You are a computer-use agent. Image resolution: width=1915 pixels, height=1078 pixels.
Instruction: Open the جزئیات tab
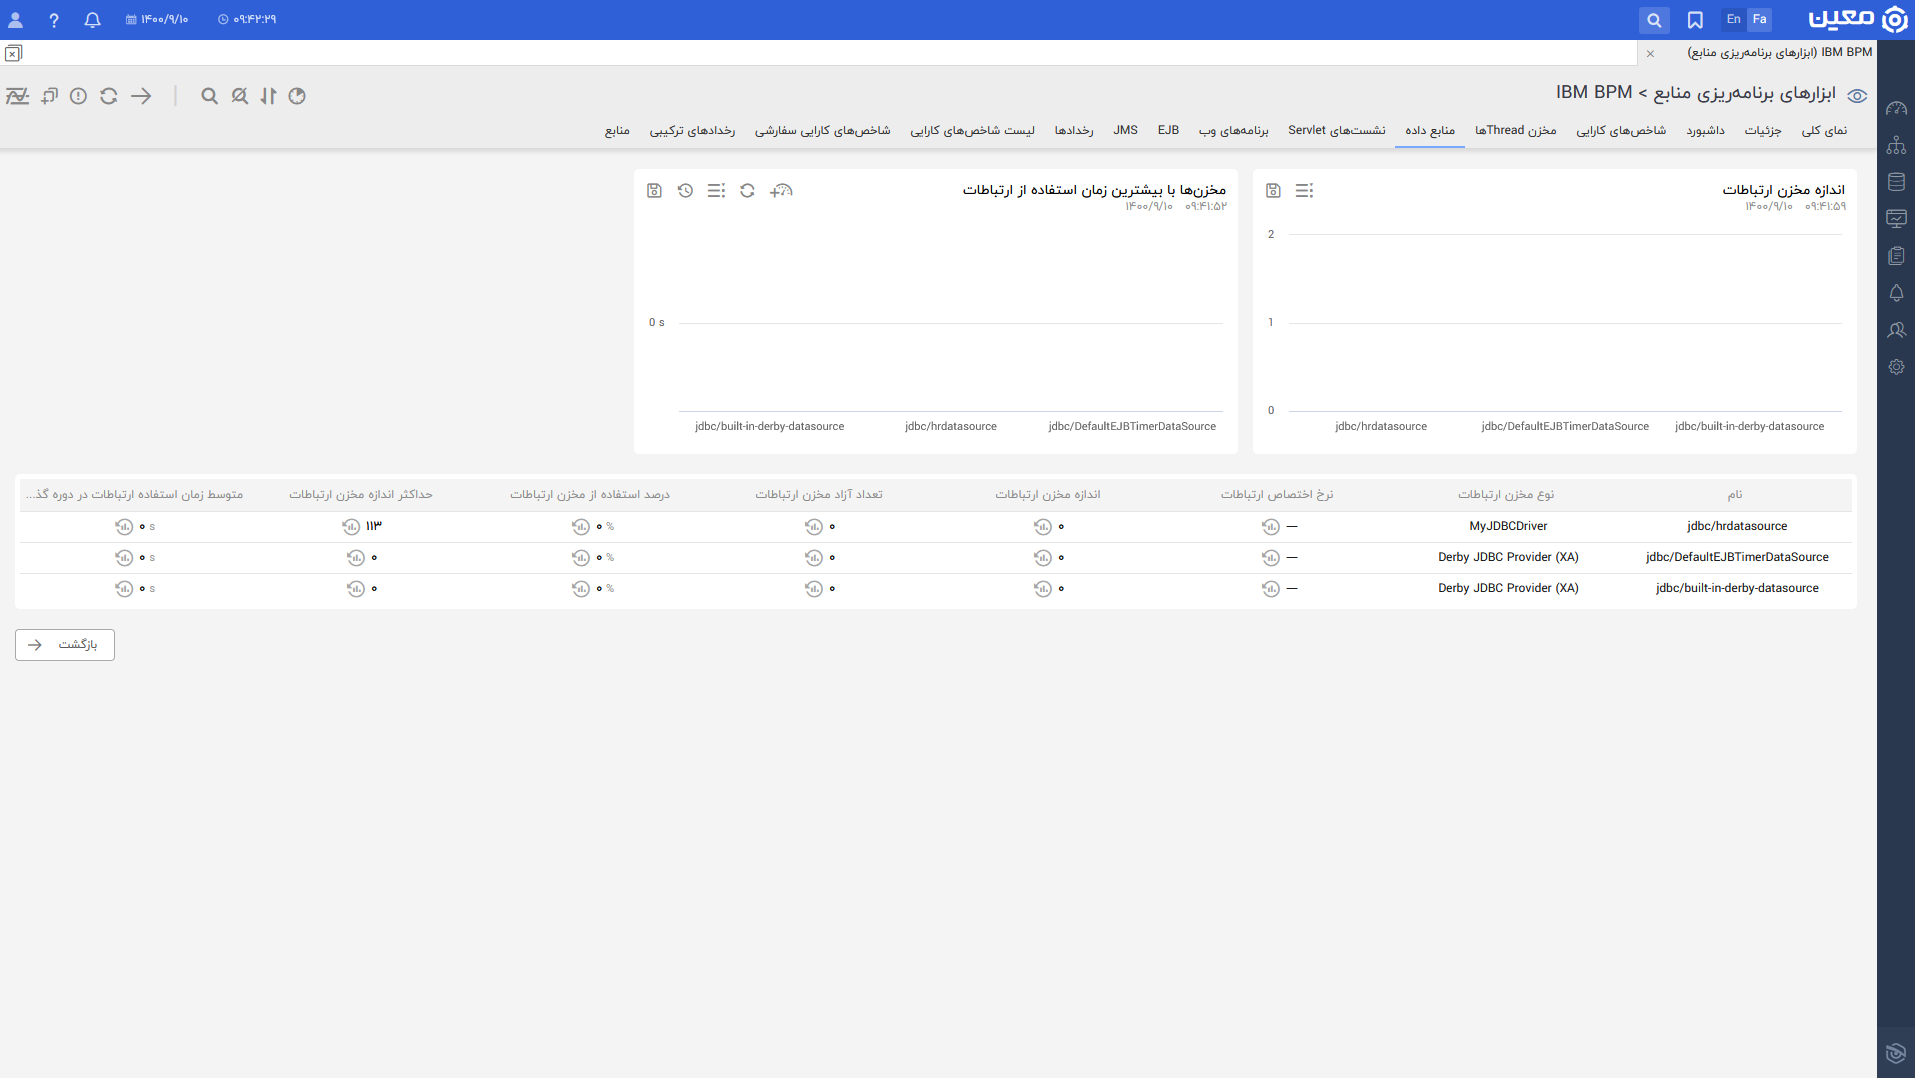pyautogui.click(x=1763, y=131)
